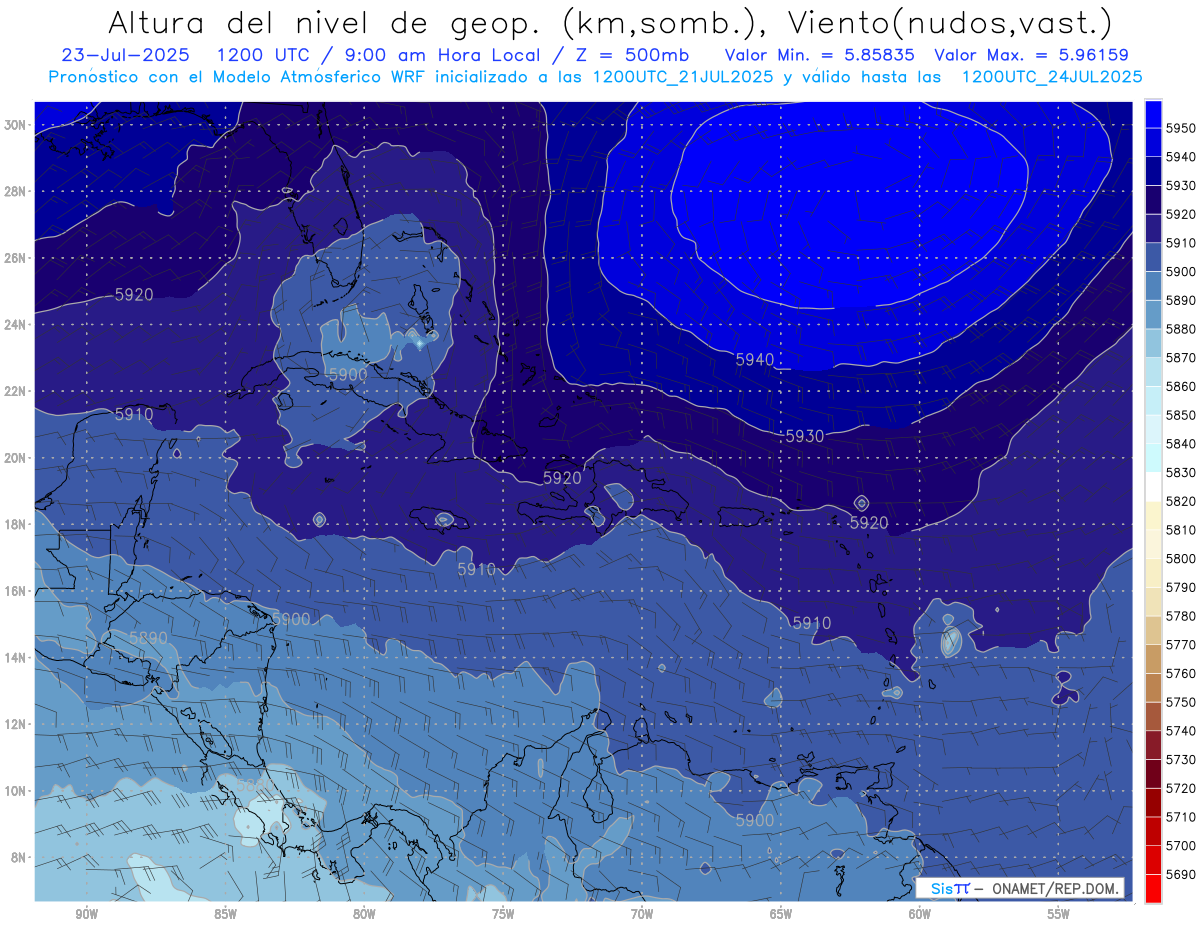Click the 'Valor Max. = 5.96159' text
The width and height of the screenshot is (1200, 927).
tap(1031, 56)
